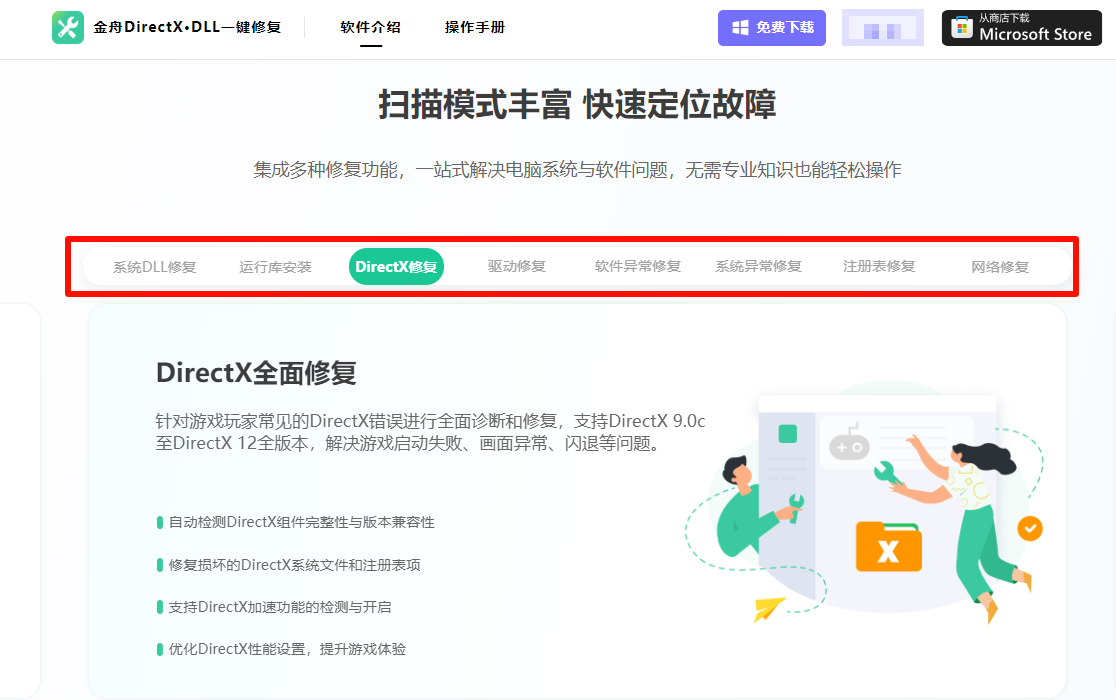The height and width of the screenshot is (700, 1116).
Task: Click the Windows logo in 免费下载 button
Action: pyautogui.click(x=740, y=28)
